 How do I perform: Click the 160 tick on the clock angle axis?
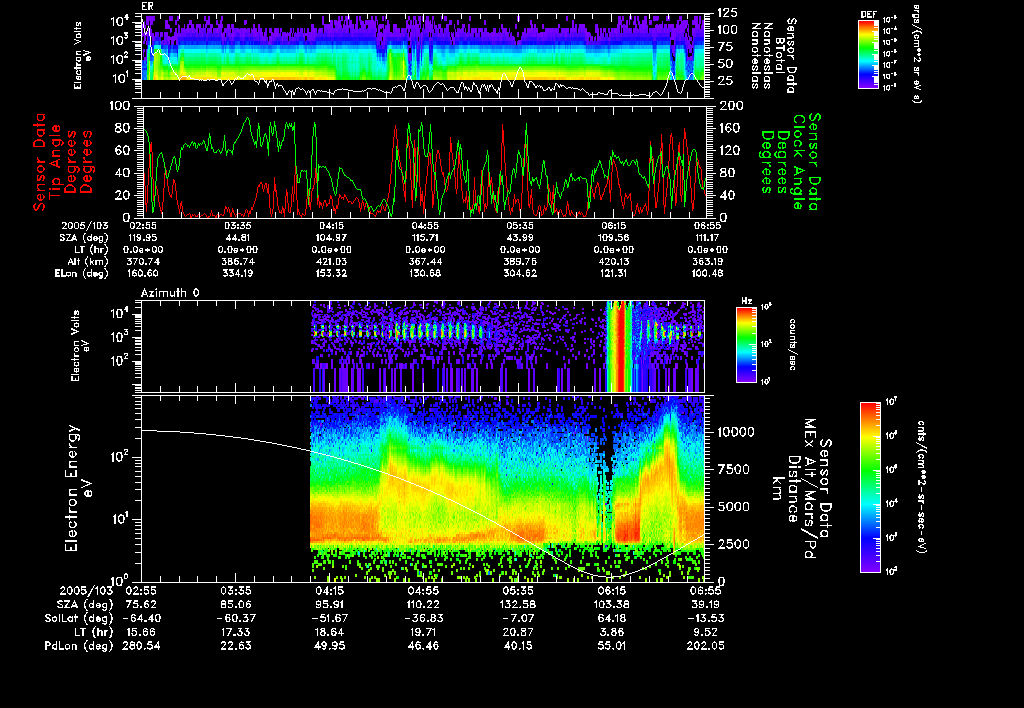728,128
